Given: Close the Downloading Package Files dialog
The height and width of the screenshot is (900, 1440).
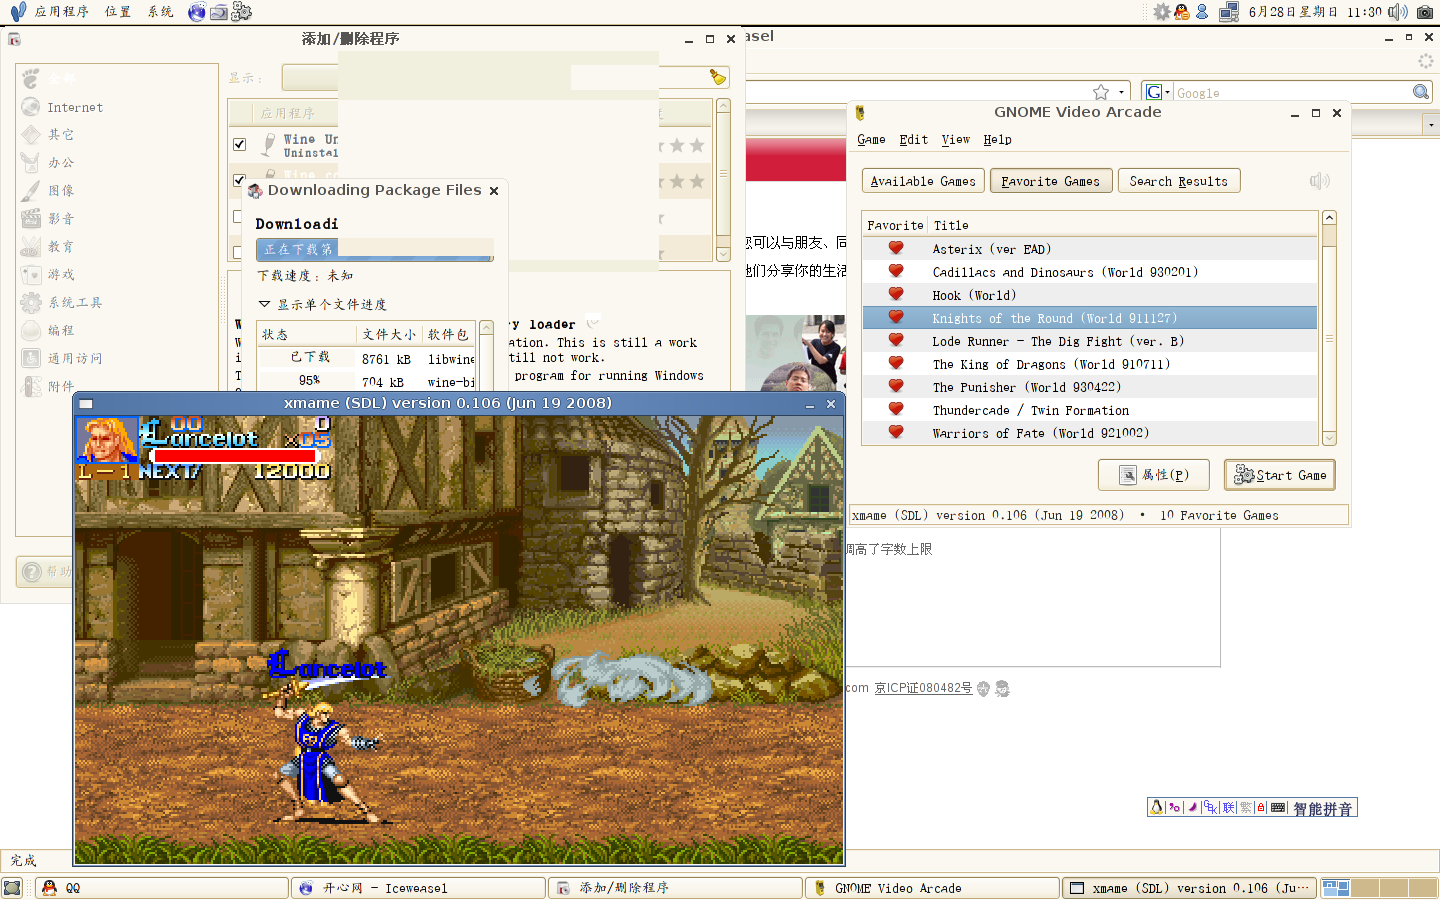Looking at the screenshot, I should coord(494,191).
